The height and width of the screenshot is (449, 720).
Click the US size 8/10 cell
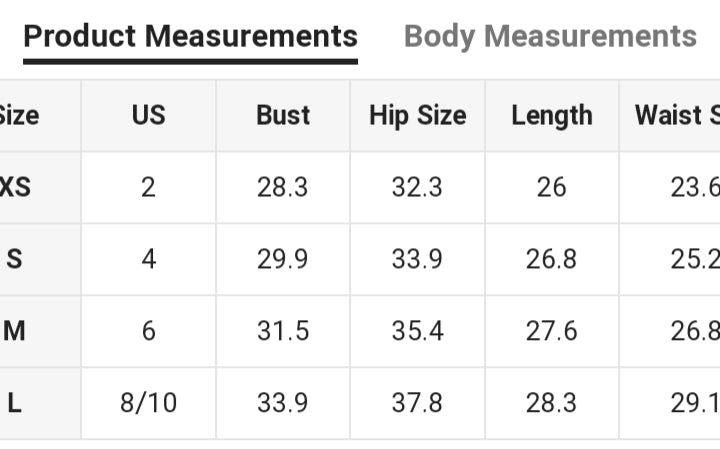point(148,403)
